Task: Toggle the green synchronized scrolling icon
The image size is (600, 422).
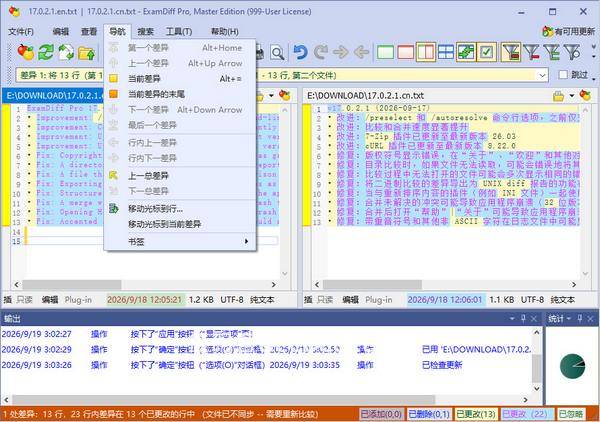Action: coord(466,52)
